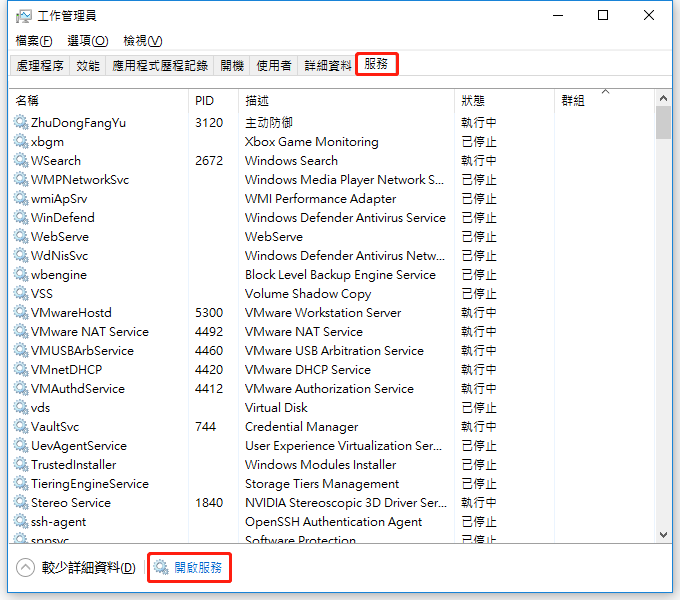The image size is (680, 600).
Task: Click the gear icon beside TieringEngineService
Action: click(x=21, y=483)
